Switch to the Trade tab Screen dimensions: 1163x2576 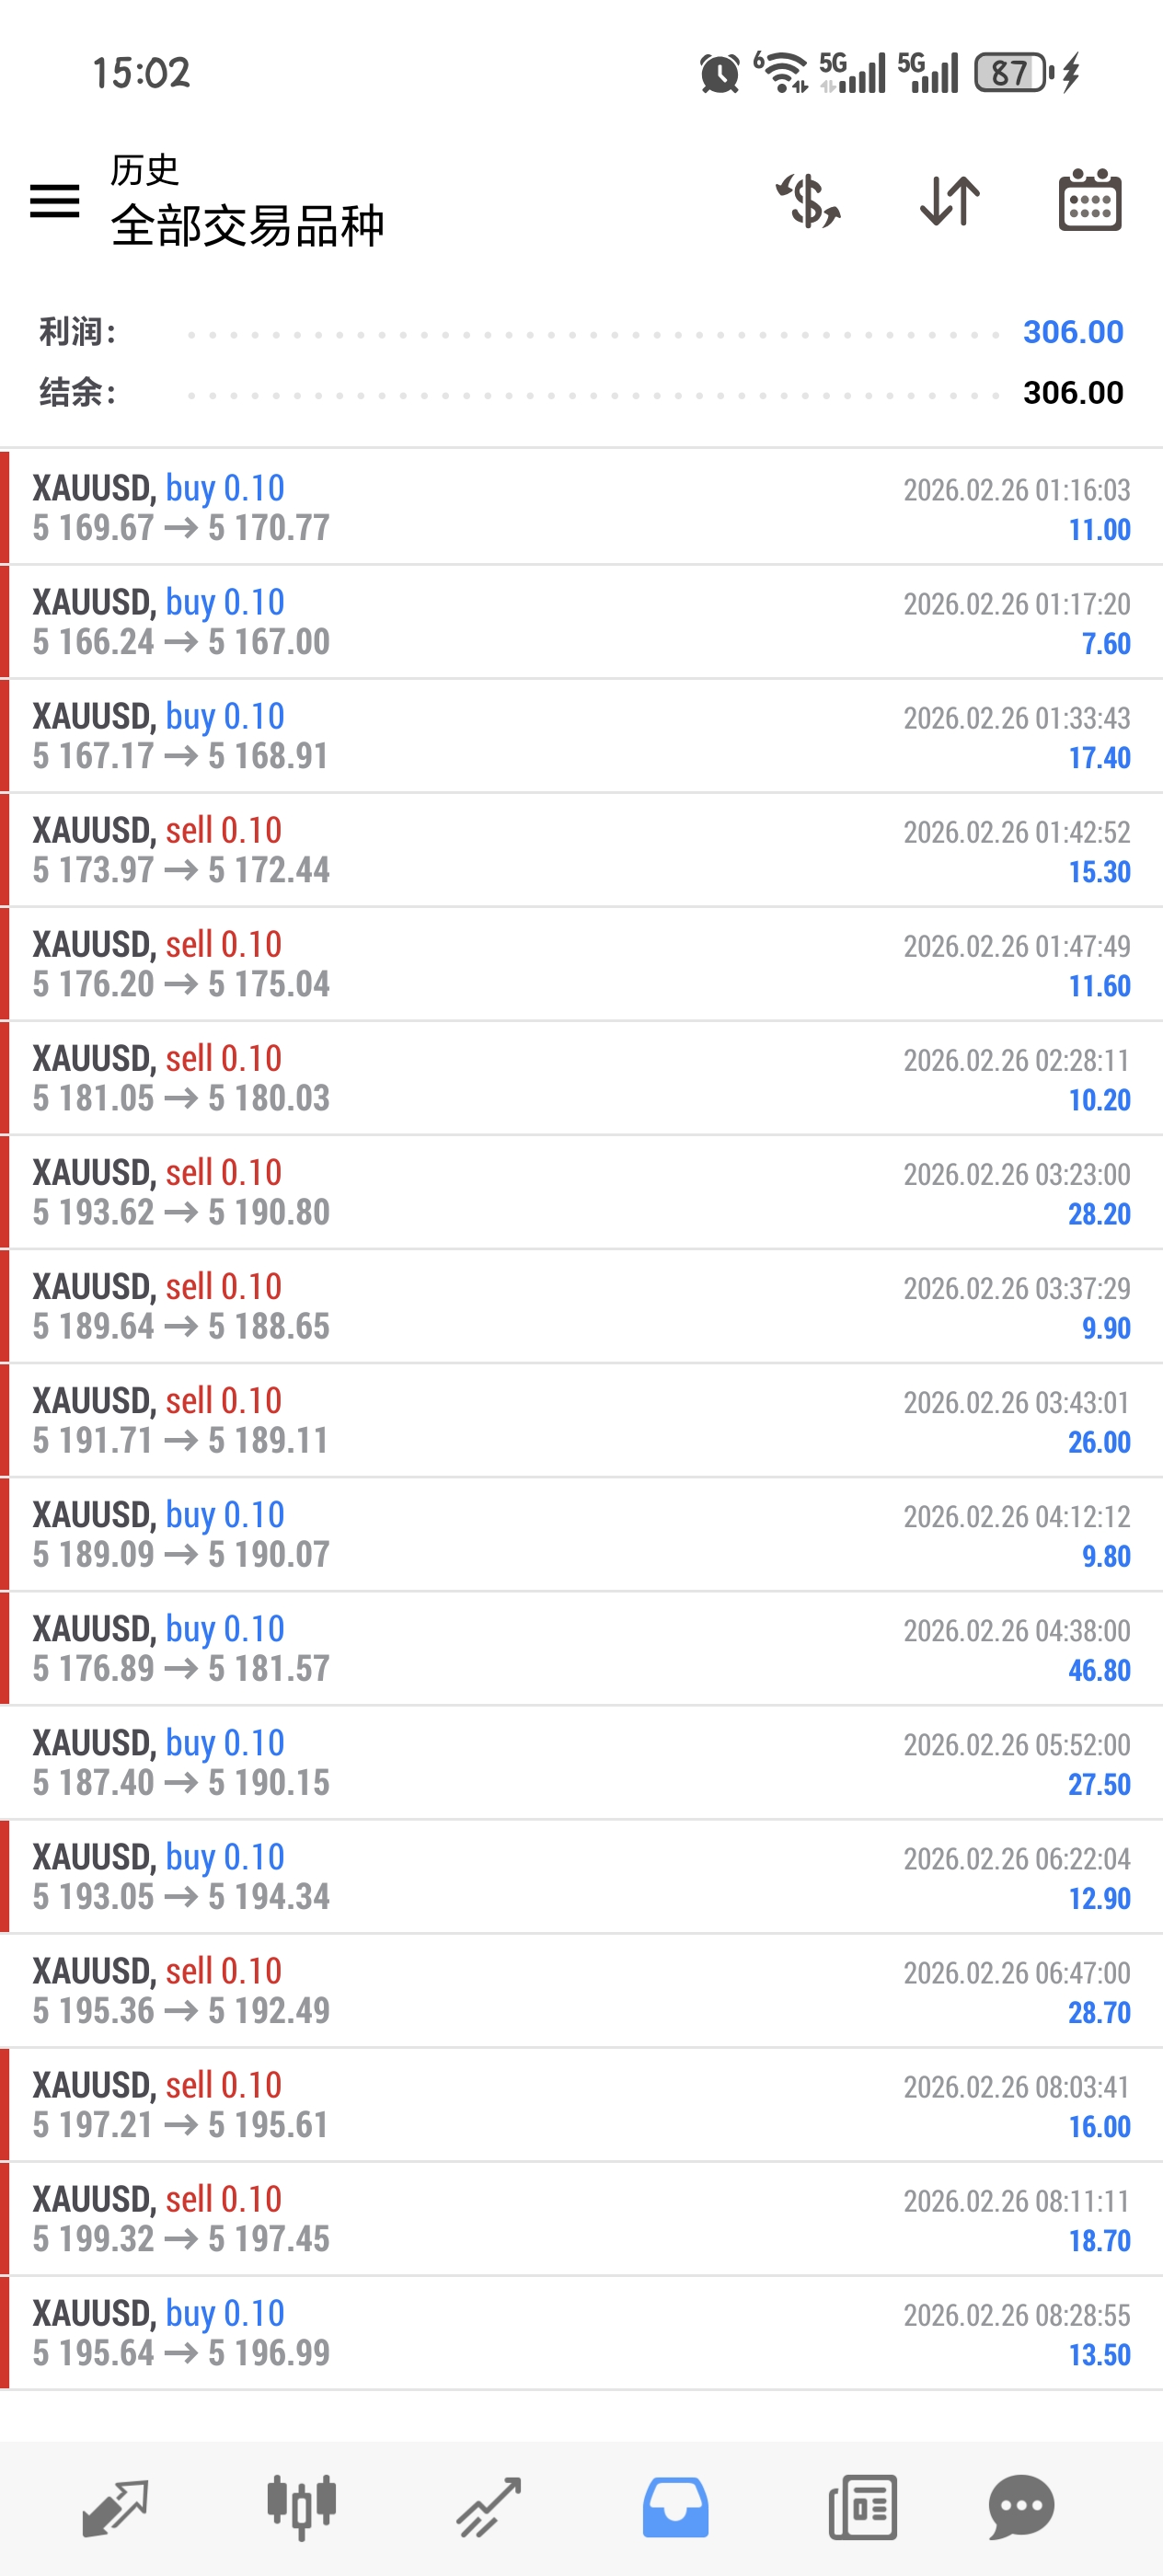pyautogui.click(x=489, y=2508)
